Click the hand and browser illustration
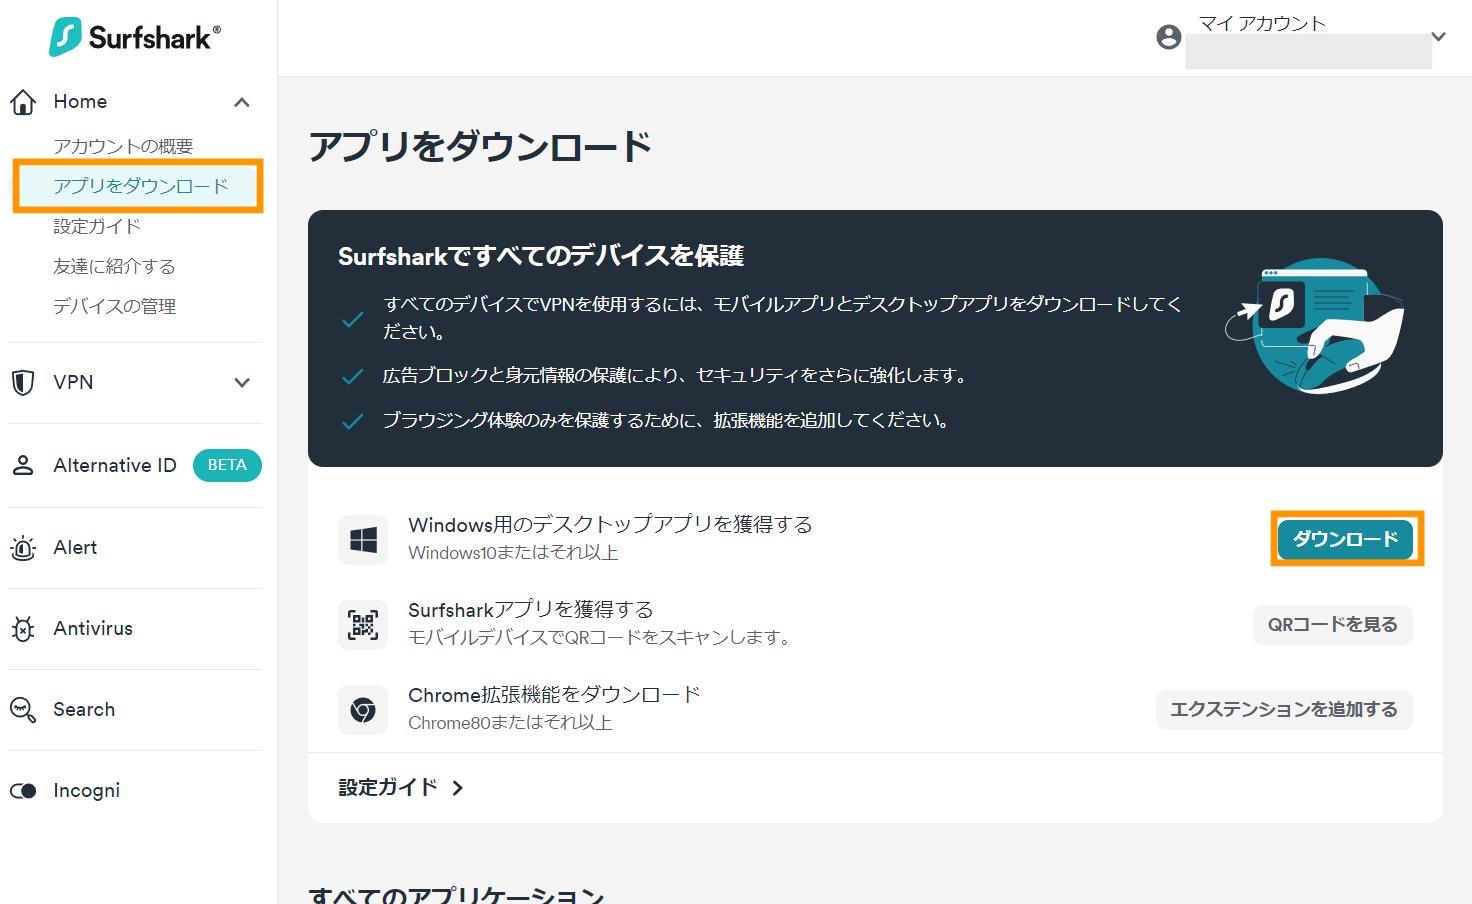Screen dimensions: 1472x904 [1315, 325]
